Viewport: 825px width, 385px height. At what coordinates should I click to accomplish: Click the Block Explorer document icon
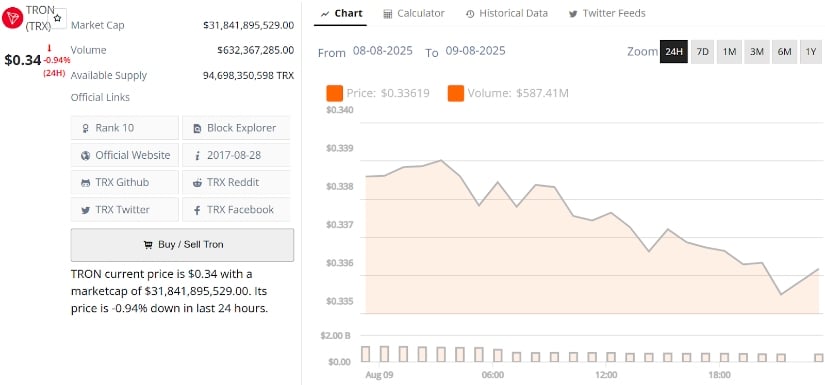(x=197, y=128)
